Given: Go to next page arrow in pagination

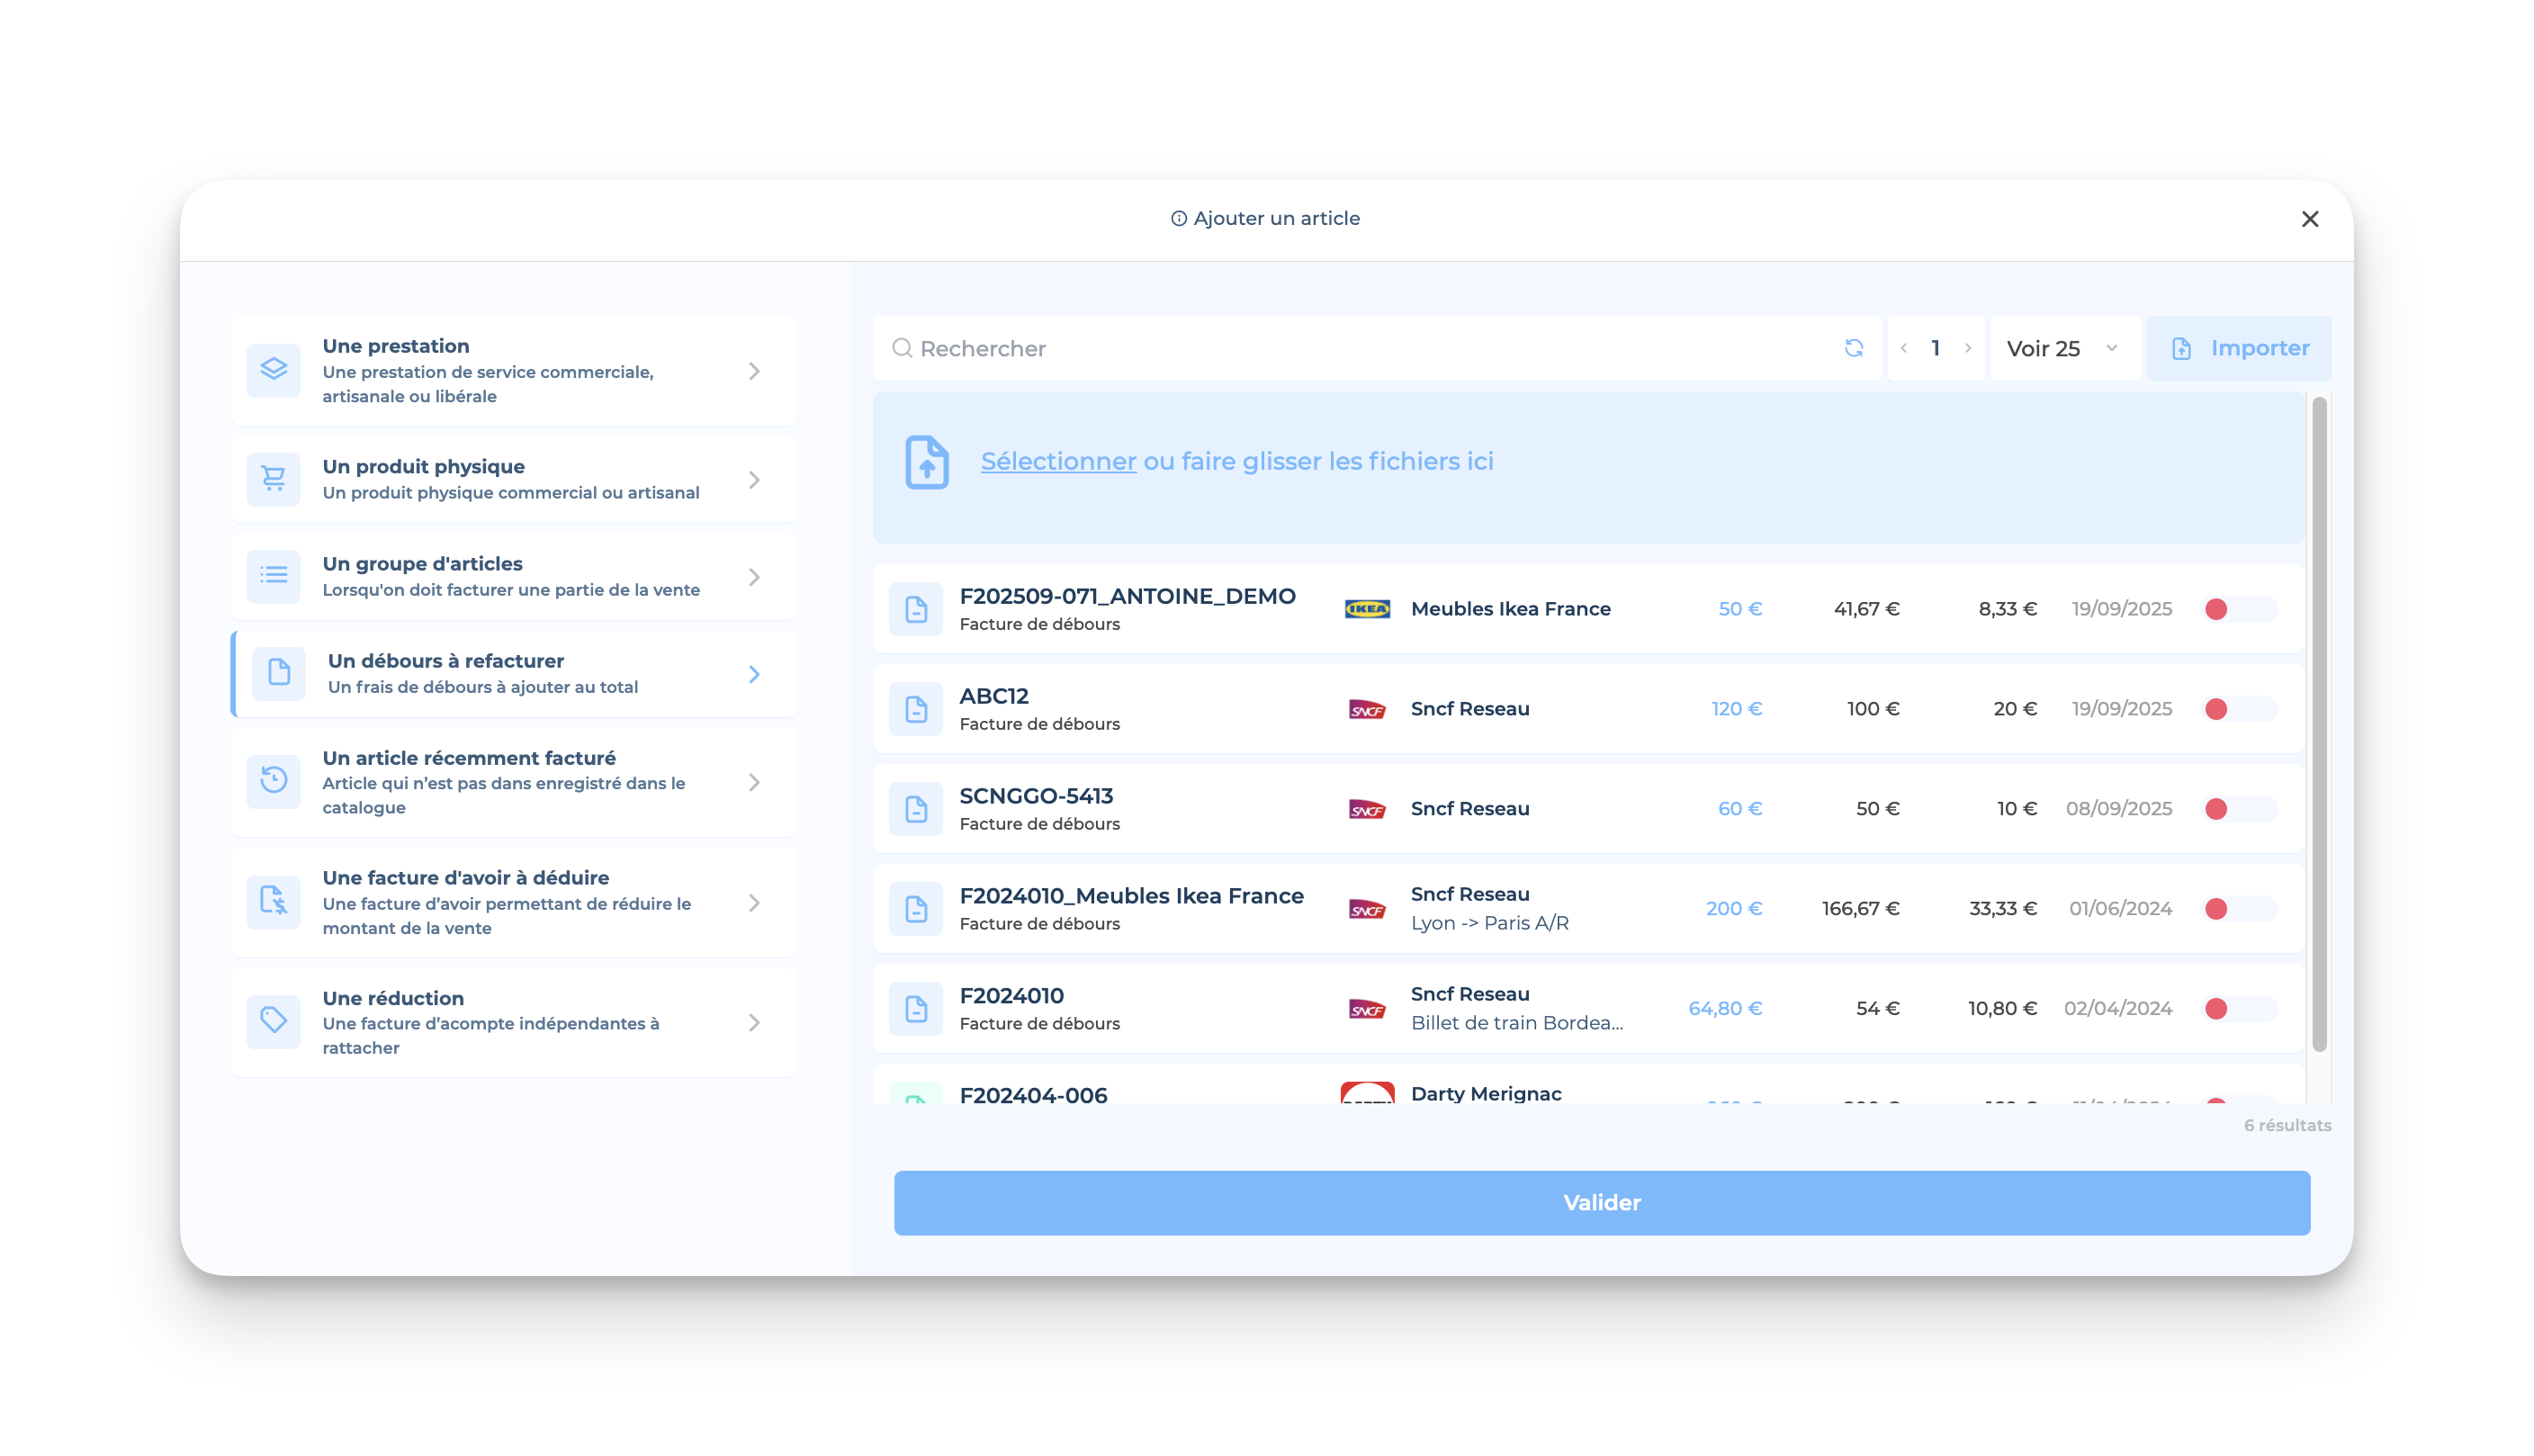Looking at the screenshot, I should click(1967, 348).
